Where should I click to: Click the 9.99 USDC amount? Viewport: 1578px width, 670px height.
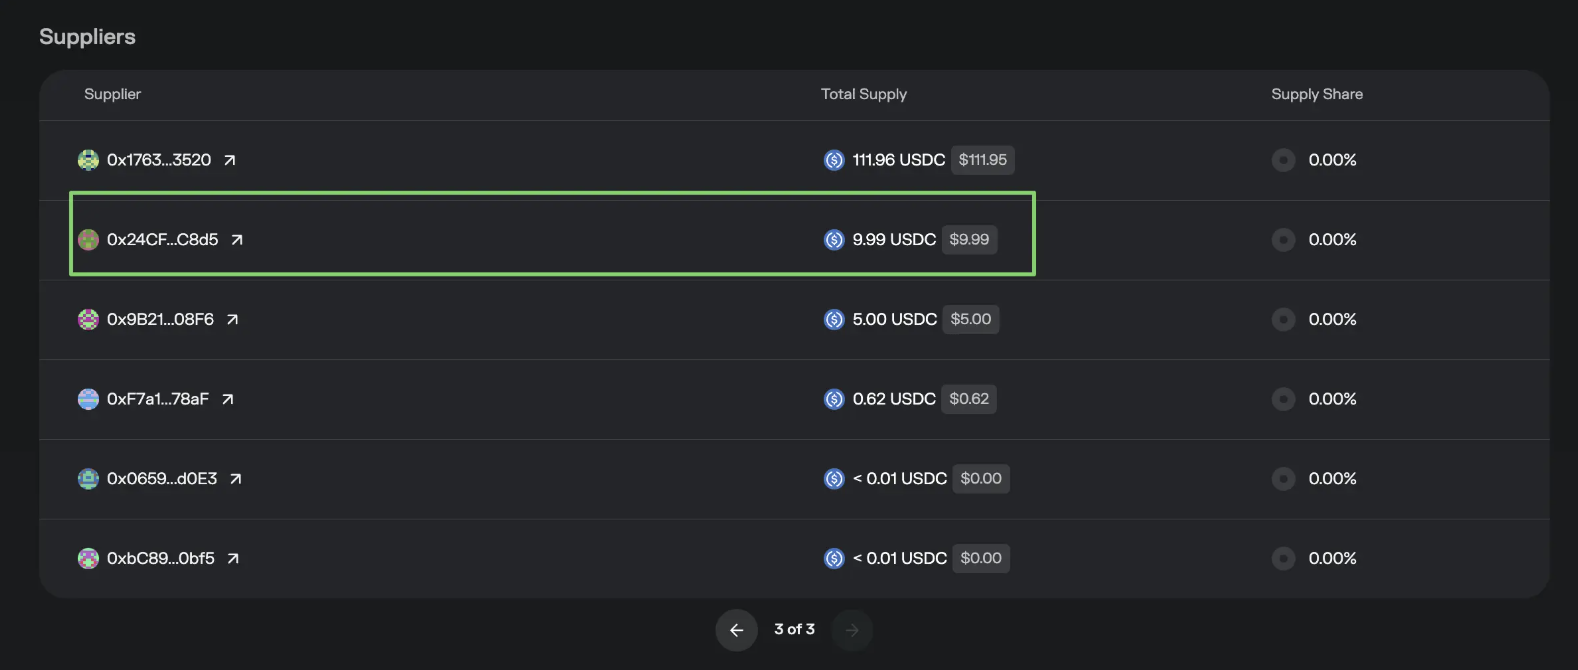tap(894, 240)
